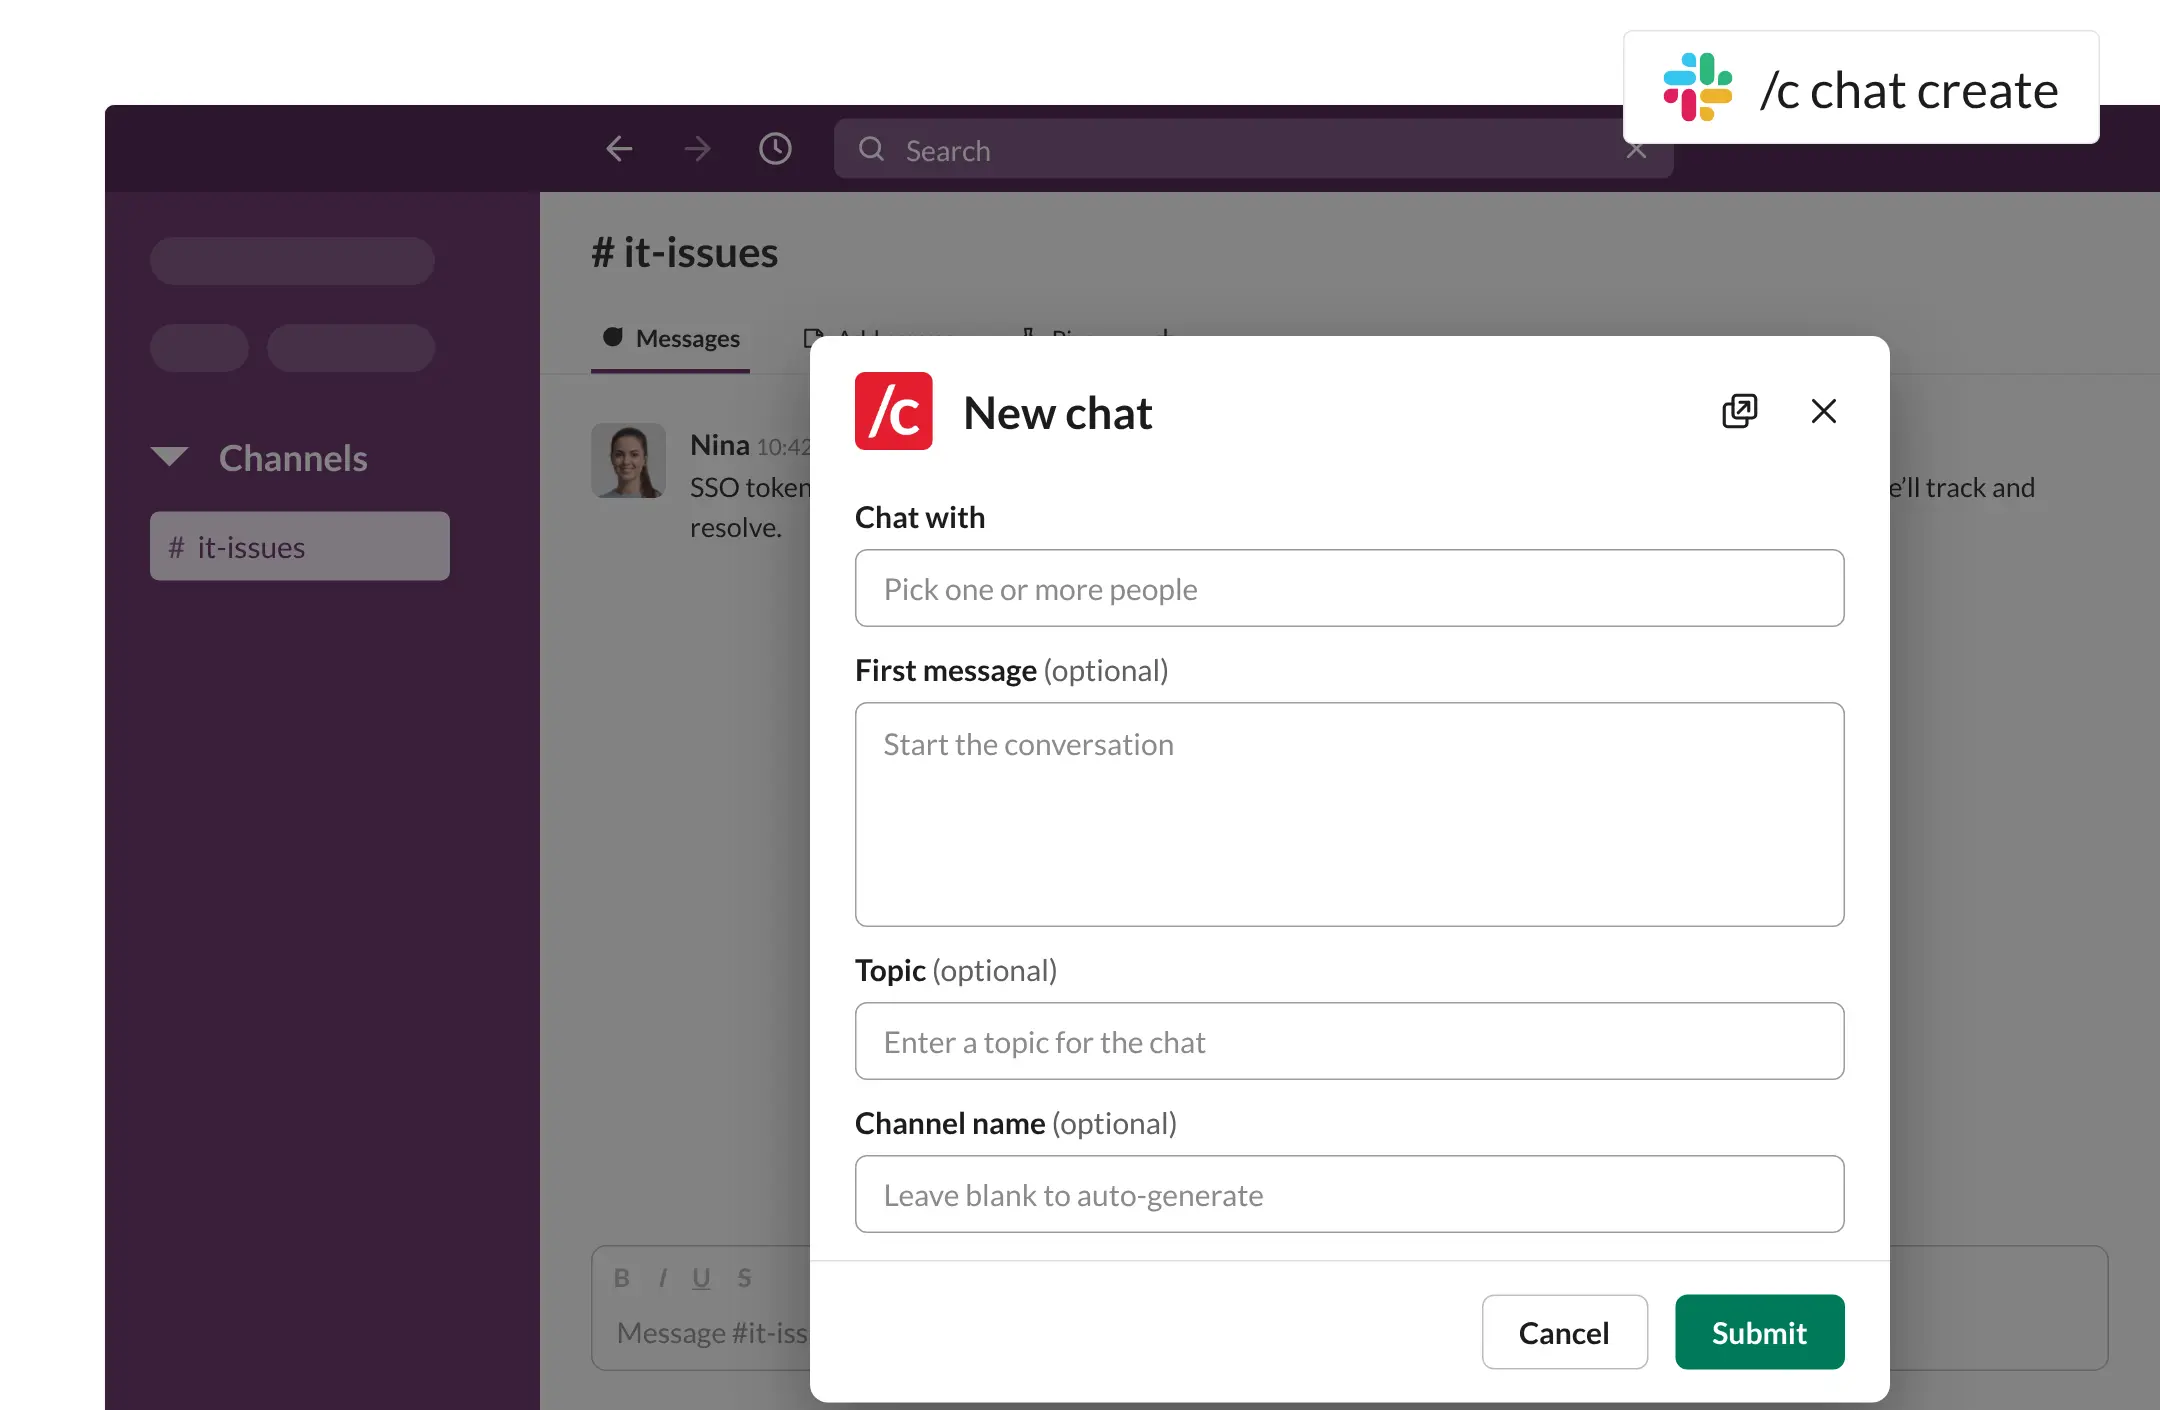Click the # it-issues channel header

pos(685,252)
